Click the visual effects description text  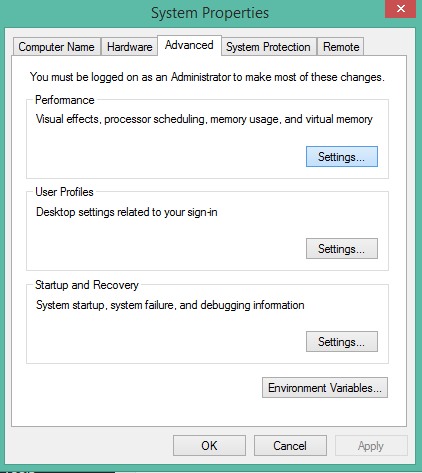(204, 119)
